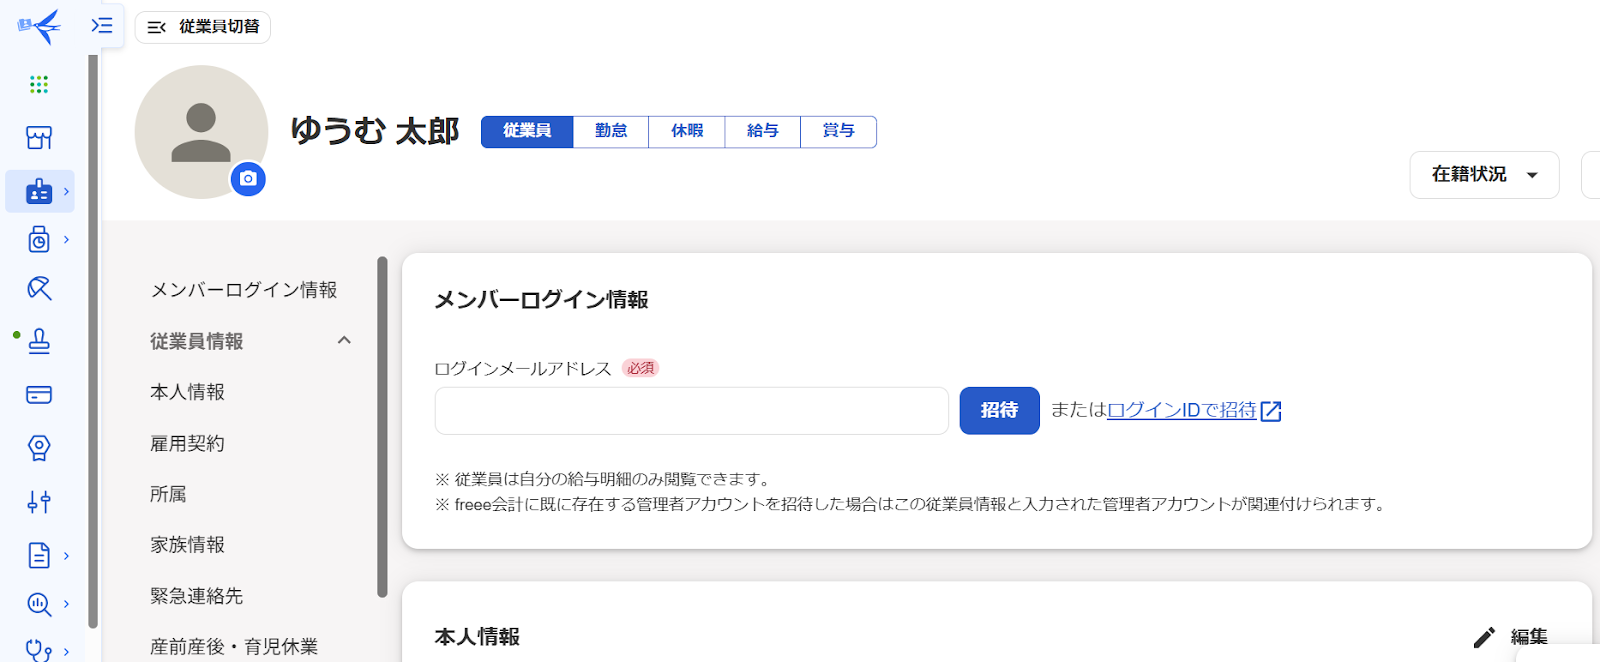Go to 本人情報 in side navigation
This screenshot has height=662, width=1600.
click(187, 392)
